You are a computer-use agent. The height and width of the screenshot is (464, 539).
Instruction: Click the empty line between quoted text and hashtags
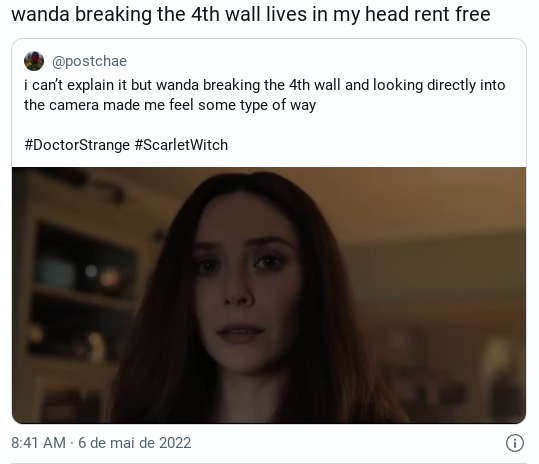pyautogui.click(x=269, y=125)
